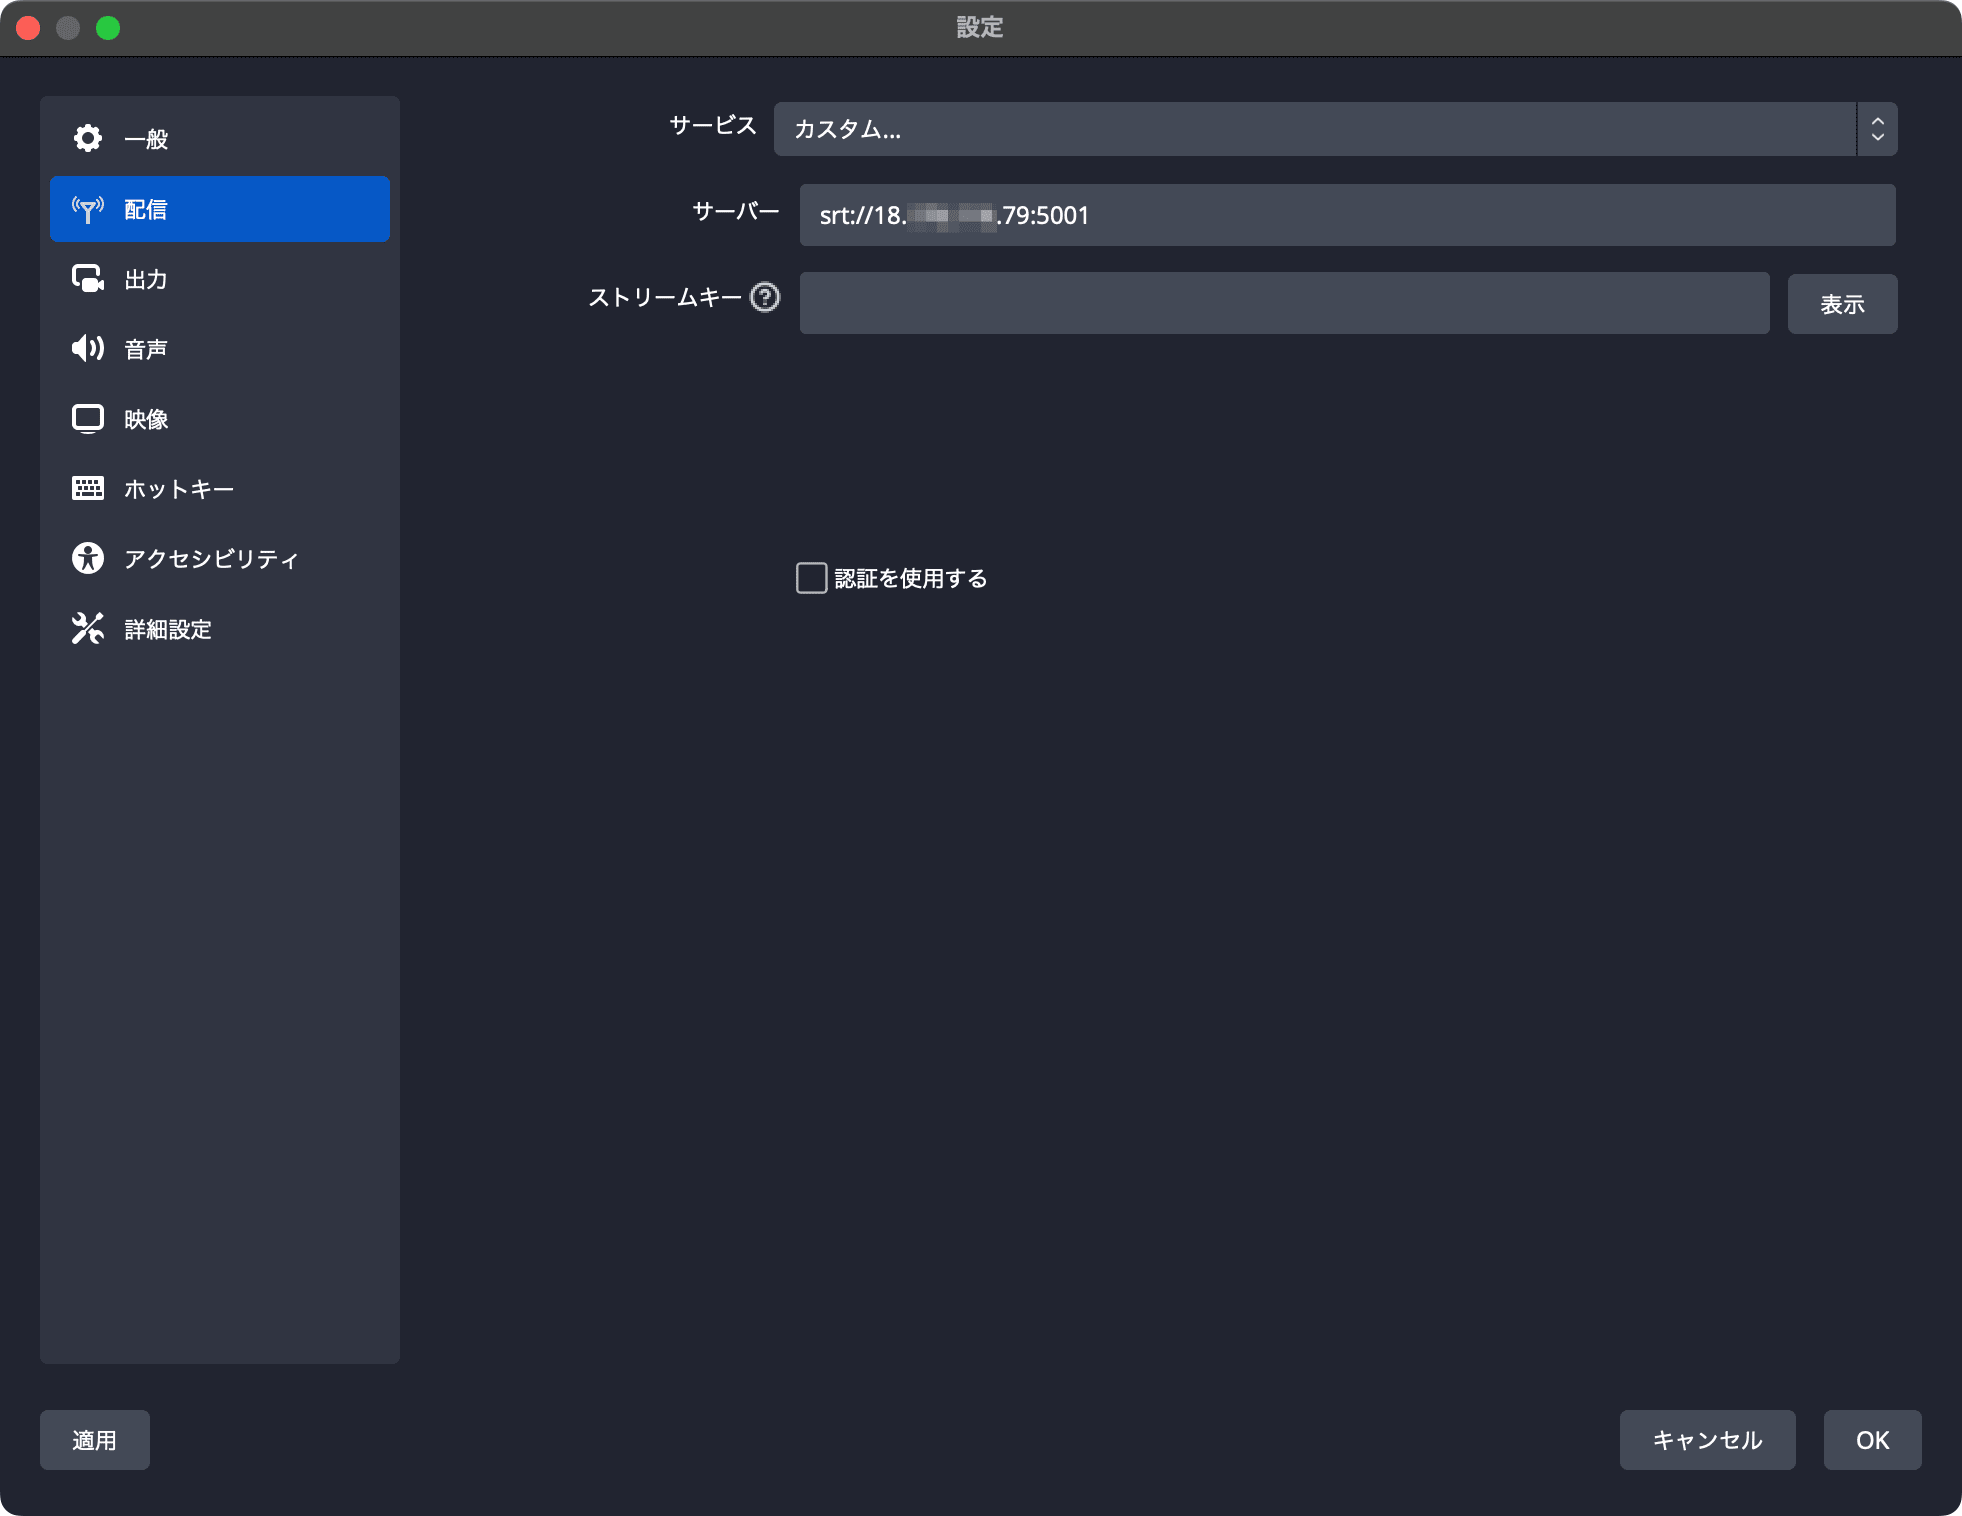Close the 設定 window with red button
This screenshot has height=1516, width=1962.
click(28, 28)
